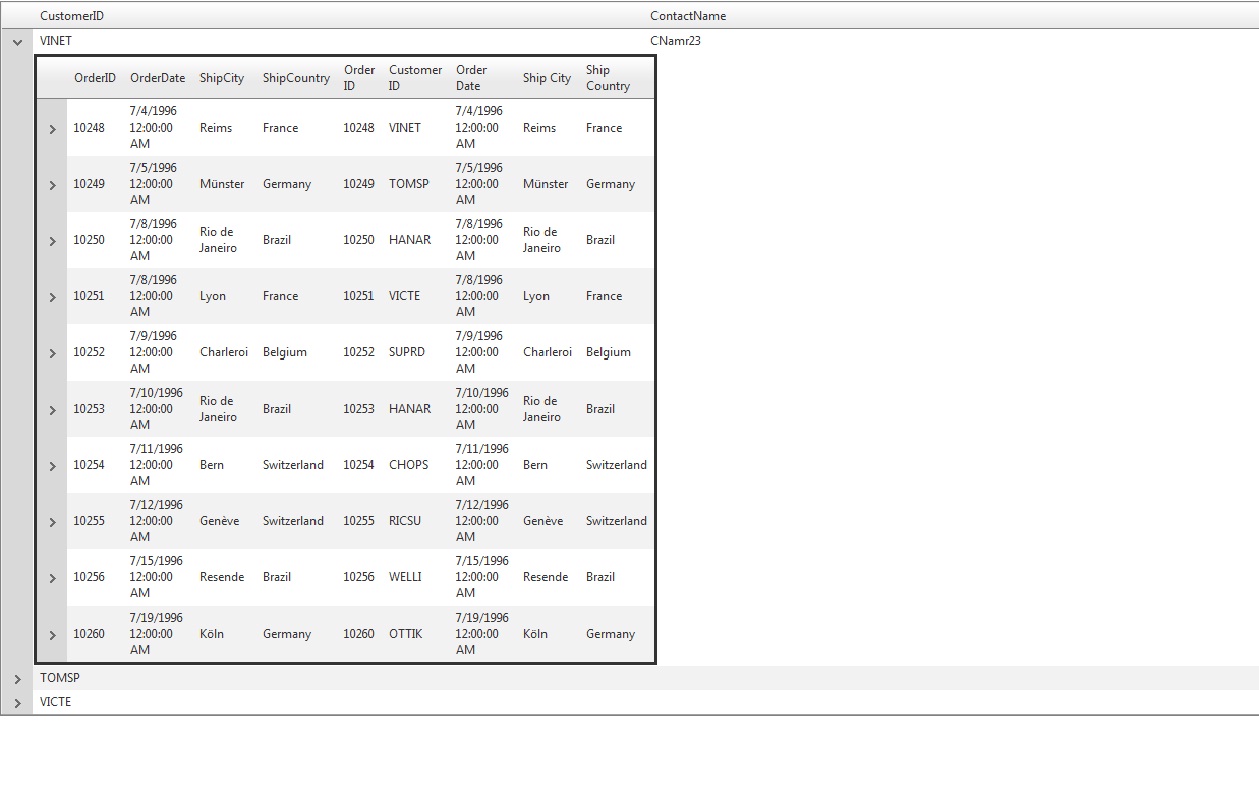The width and height of the screenshot is (1259, 812).
Task: Sort by the CustomerID column header
Action: click(x=72, y=16)
